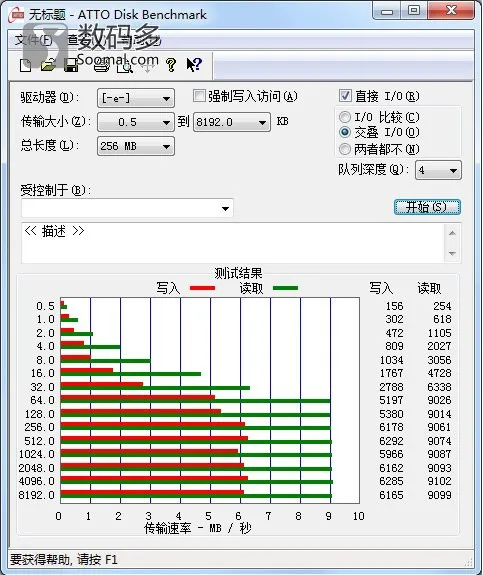The width and height of the screenshot is (483, 575).
Task: Open the 驱动器 drive dropdown
Action: coord(136,98)
